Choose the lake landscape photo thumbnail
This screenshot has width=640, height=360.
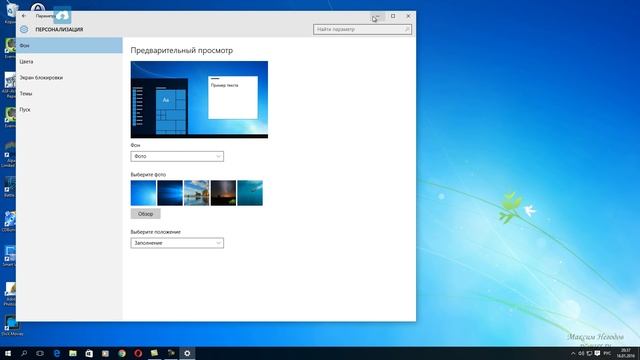(x=196, y=193)
